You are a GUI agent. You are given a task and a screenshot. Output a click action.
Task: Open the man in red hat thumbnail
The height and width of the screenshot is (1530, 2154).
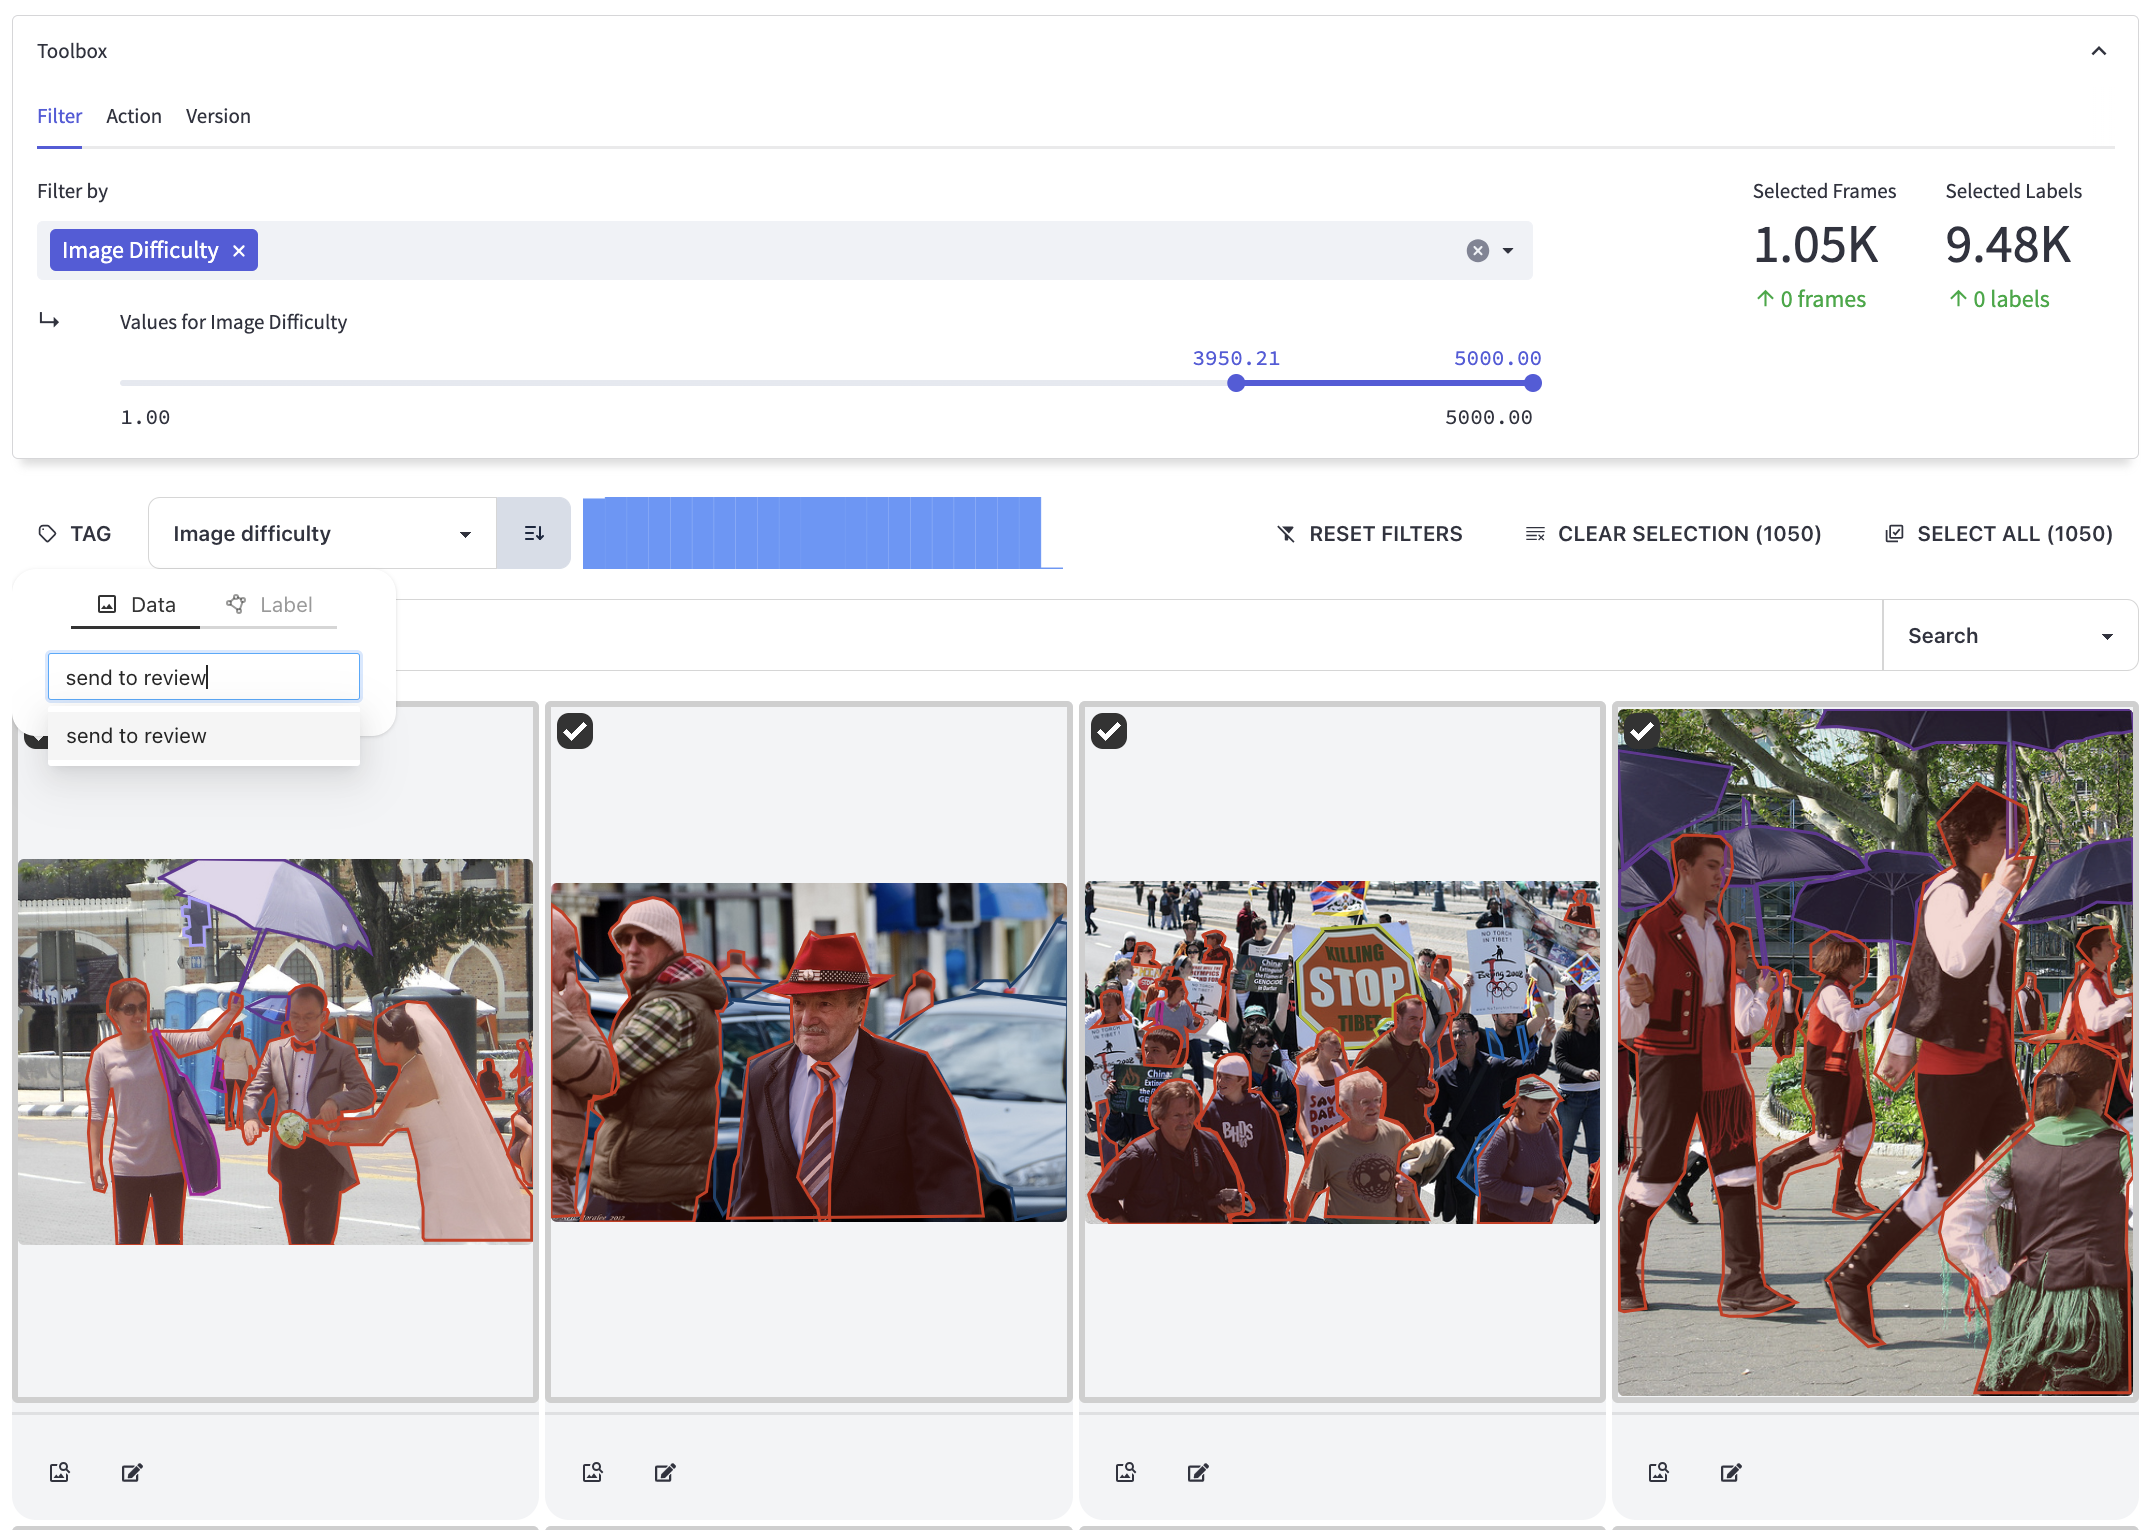point(809,1052)
